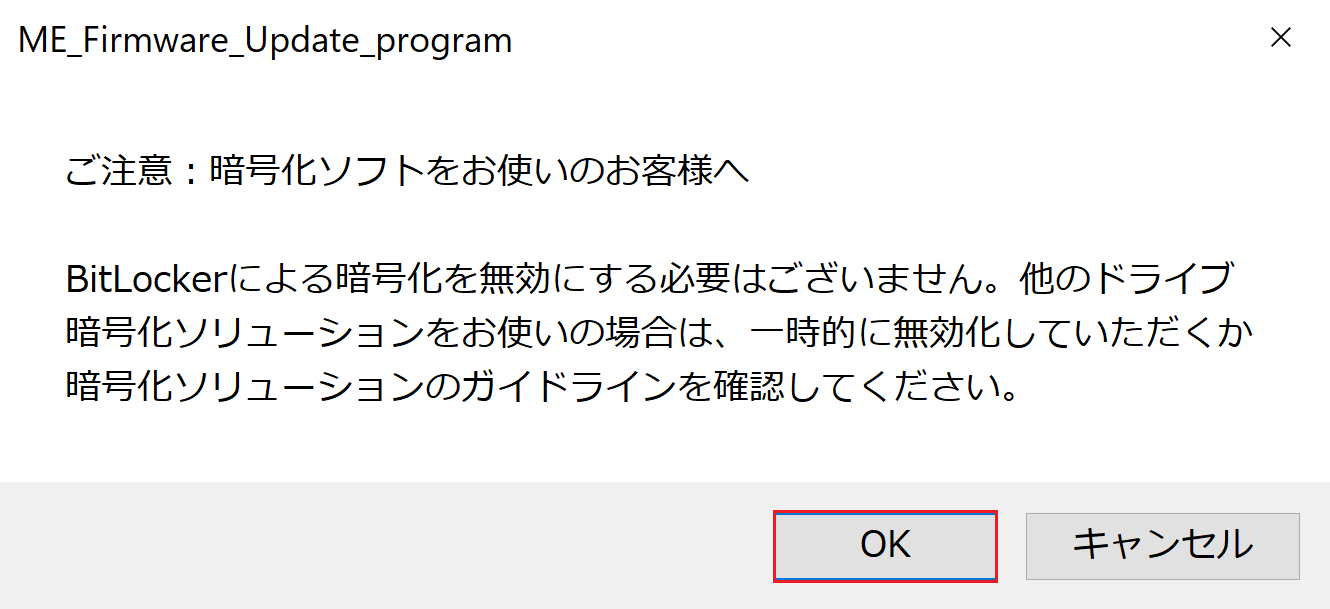Click the 一時的に phrase in the second line
Image resolution: width=1330 pixels, height=609 pixels.
coord(822,332)
